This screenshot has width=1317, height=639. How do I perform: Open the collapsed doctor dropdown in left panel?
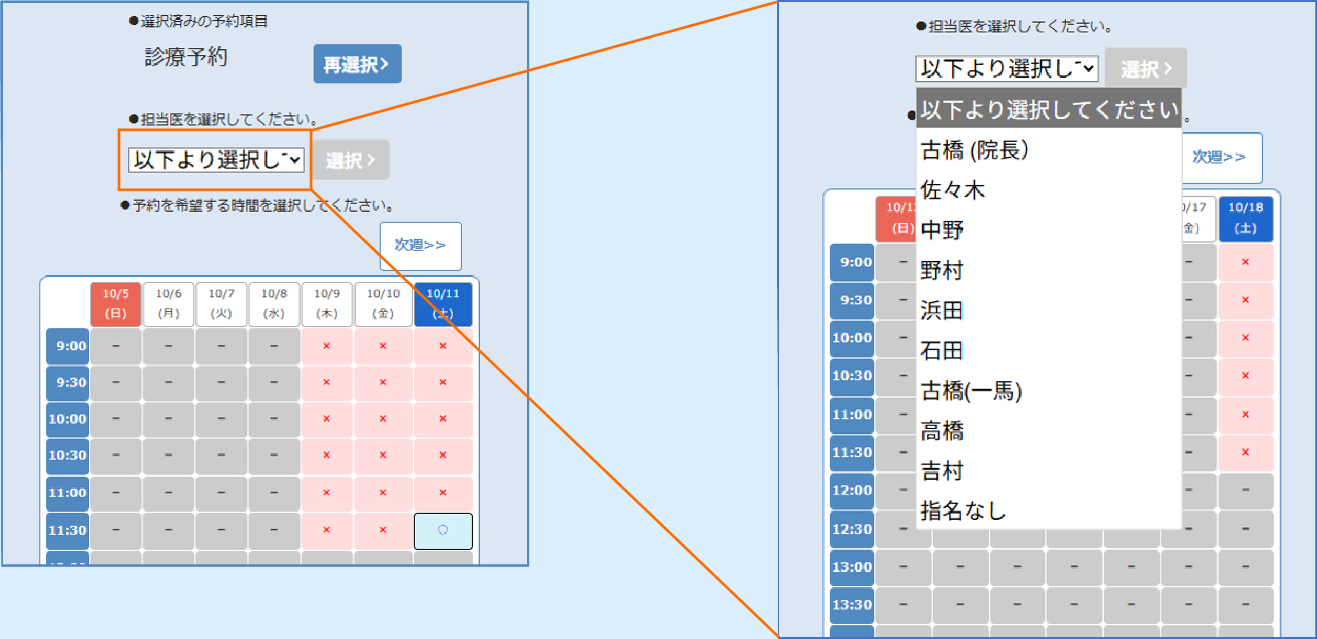(x=216, y=160)
